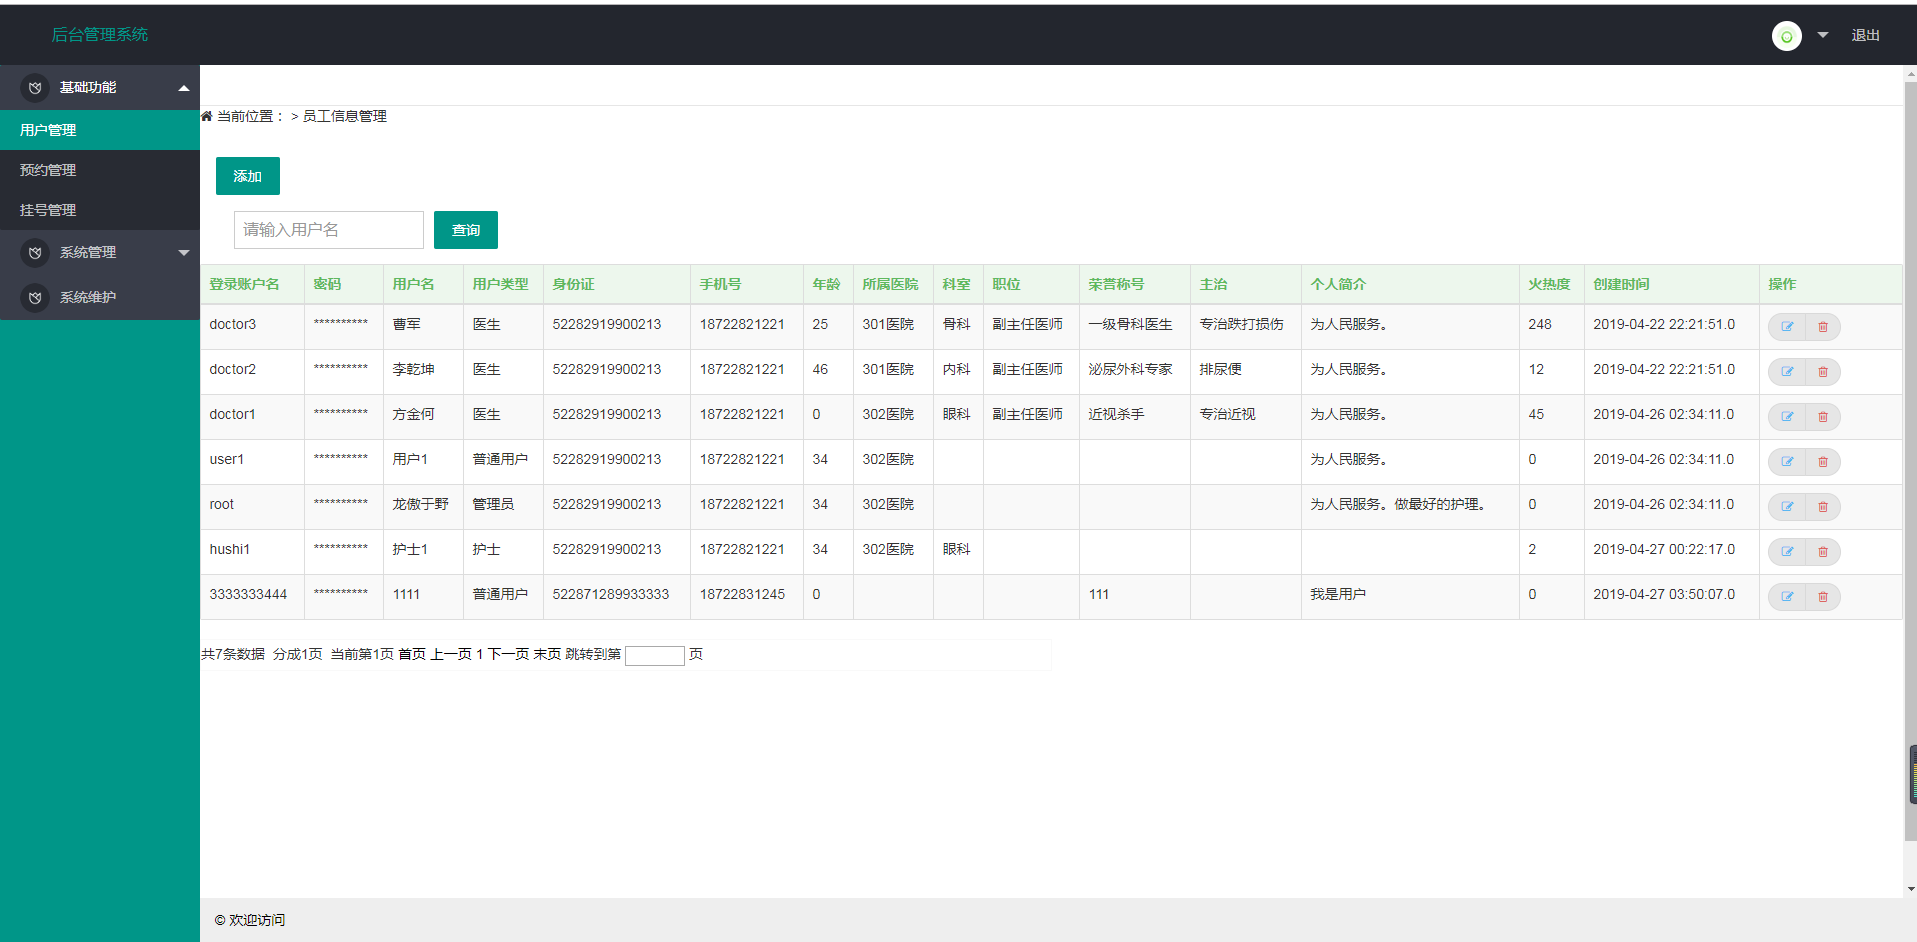
Task: Click the 添加 button
Action: [248, 176]
